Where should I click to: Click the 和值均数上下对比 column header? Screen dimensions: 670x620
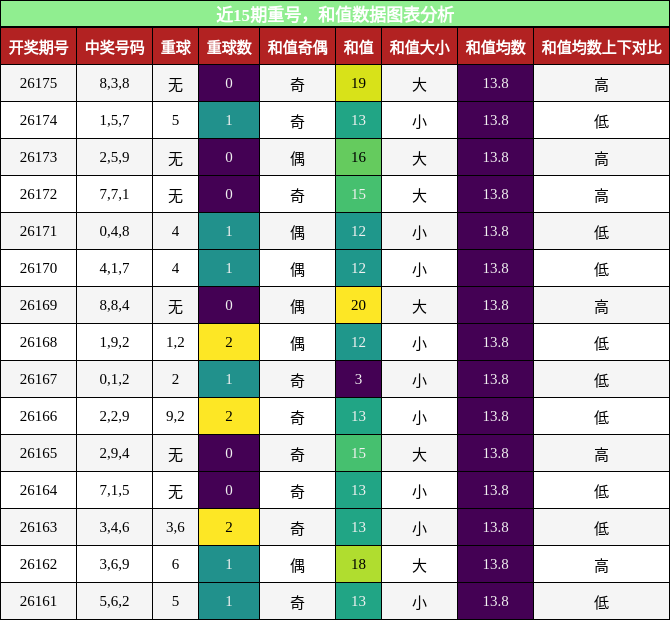coord(601,47)
